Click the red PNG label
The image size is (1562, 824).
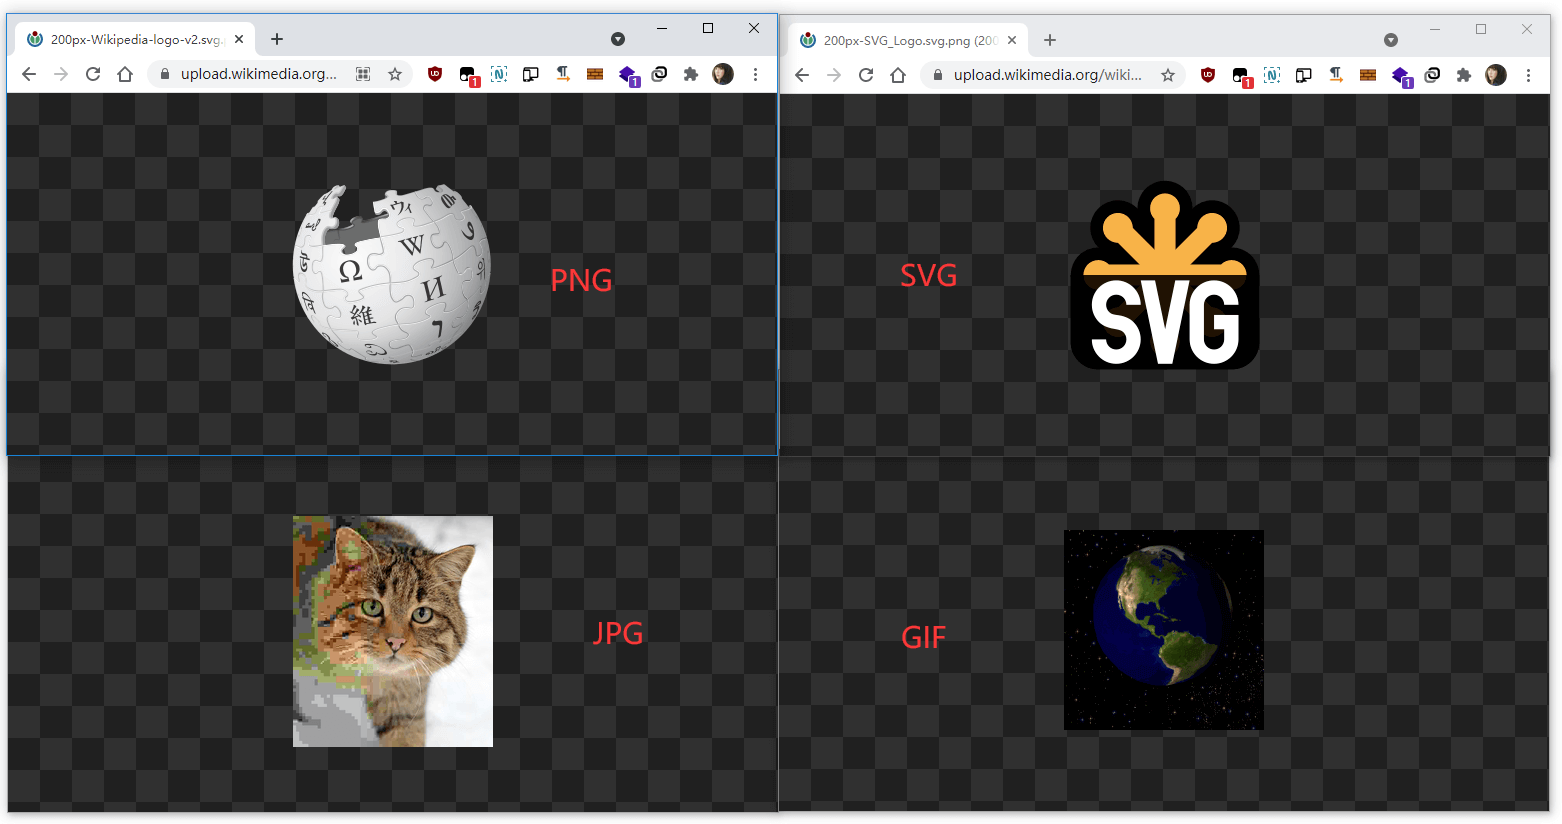tap(581, 280)
